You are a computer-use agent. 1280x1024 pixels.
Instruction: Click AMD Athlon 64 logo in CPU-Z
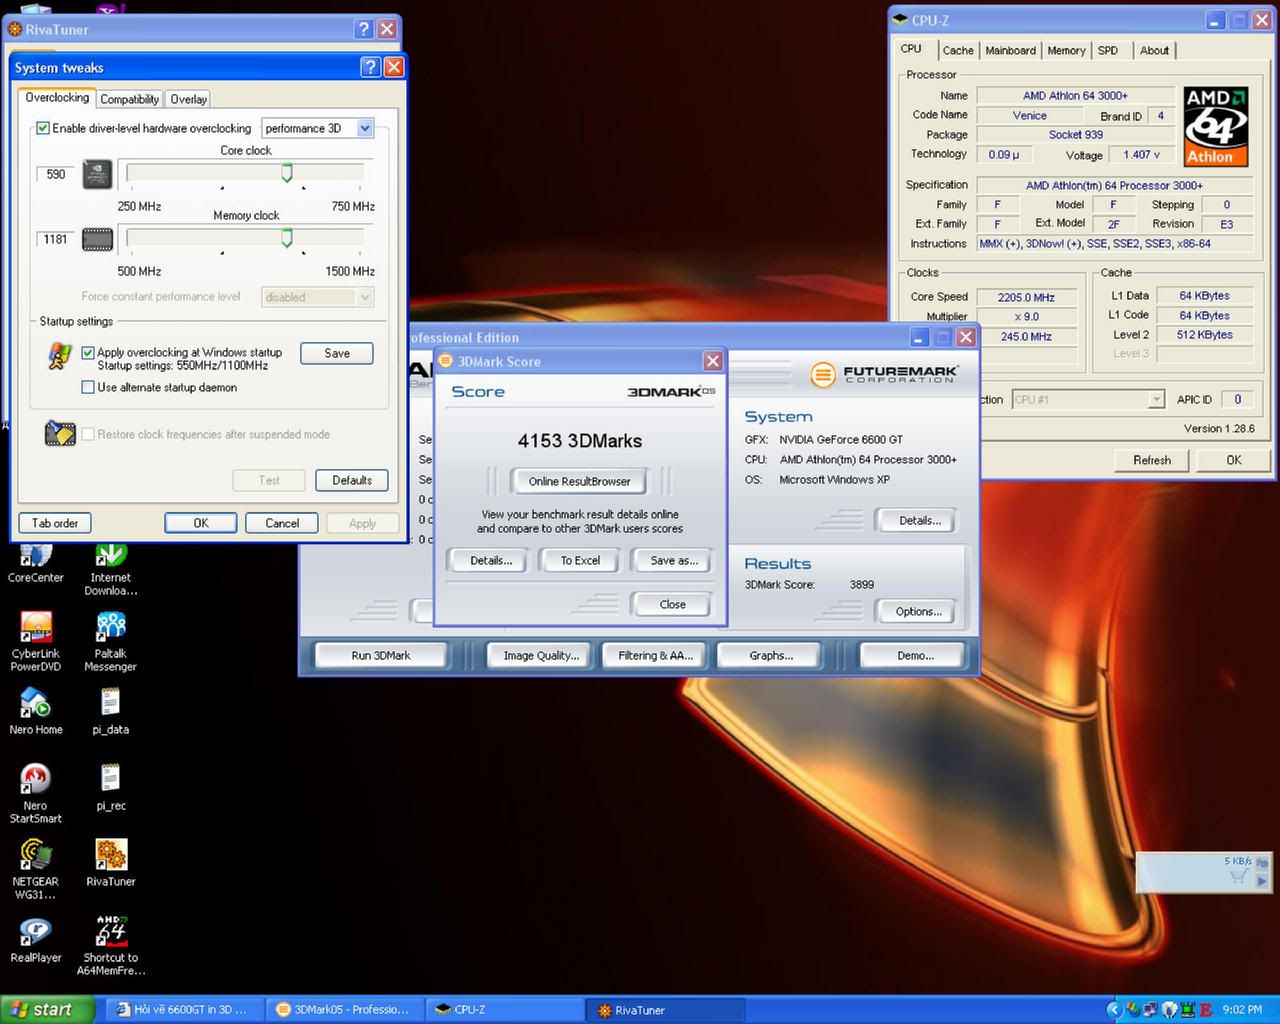point(1216,126)
